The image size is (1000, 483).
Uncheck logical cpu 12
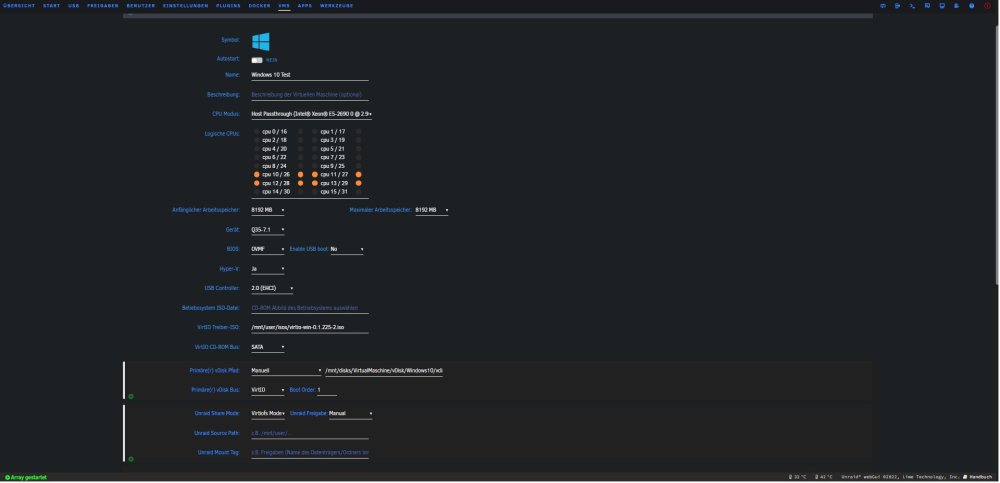(256, 183)
